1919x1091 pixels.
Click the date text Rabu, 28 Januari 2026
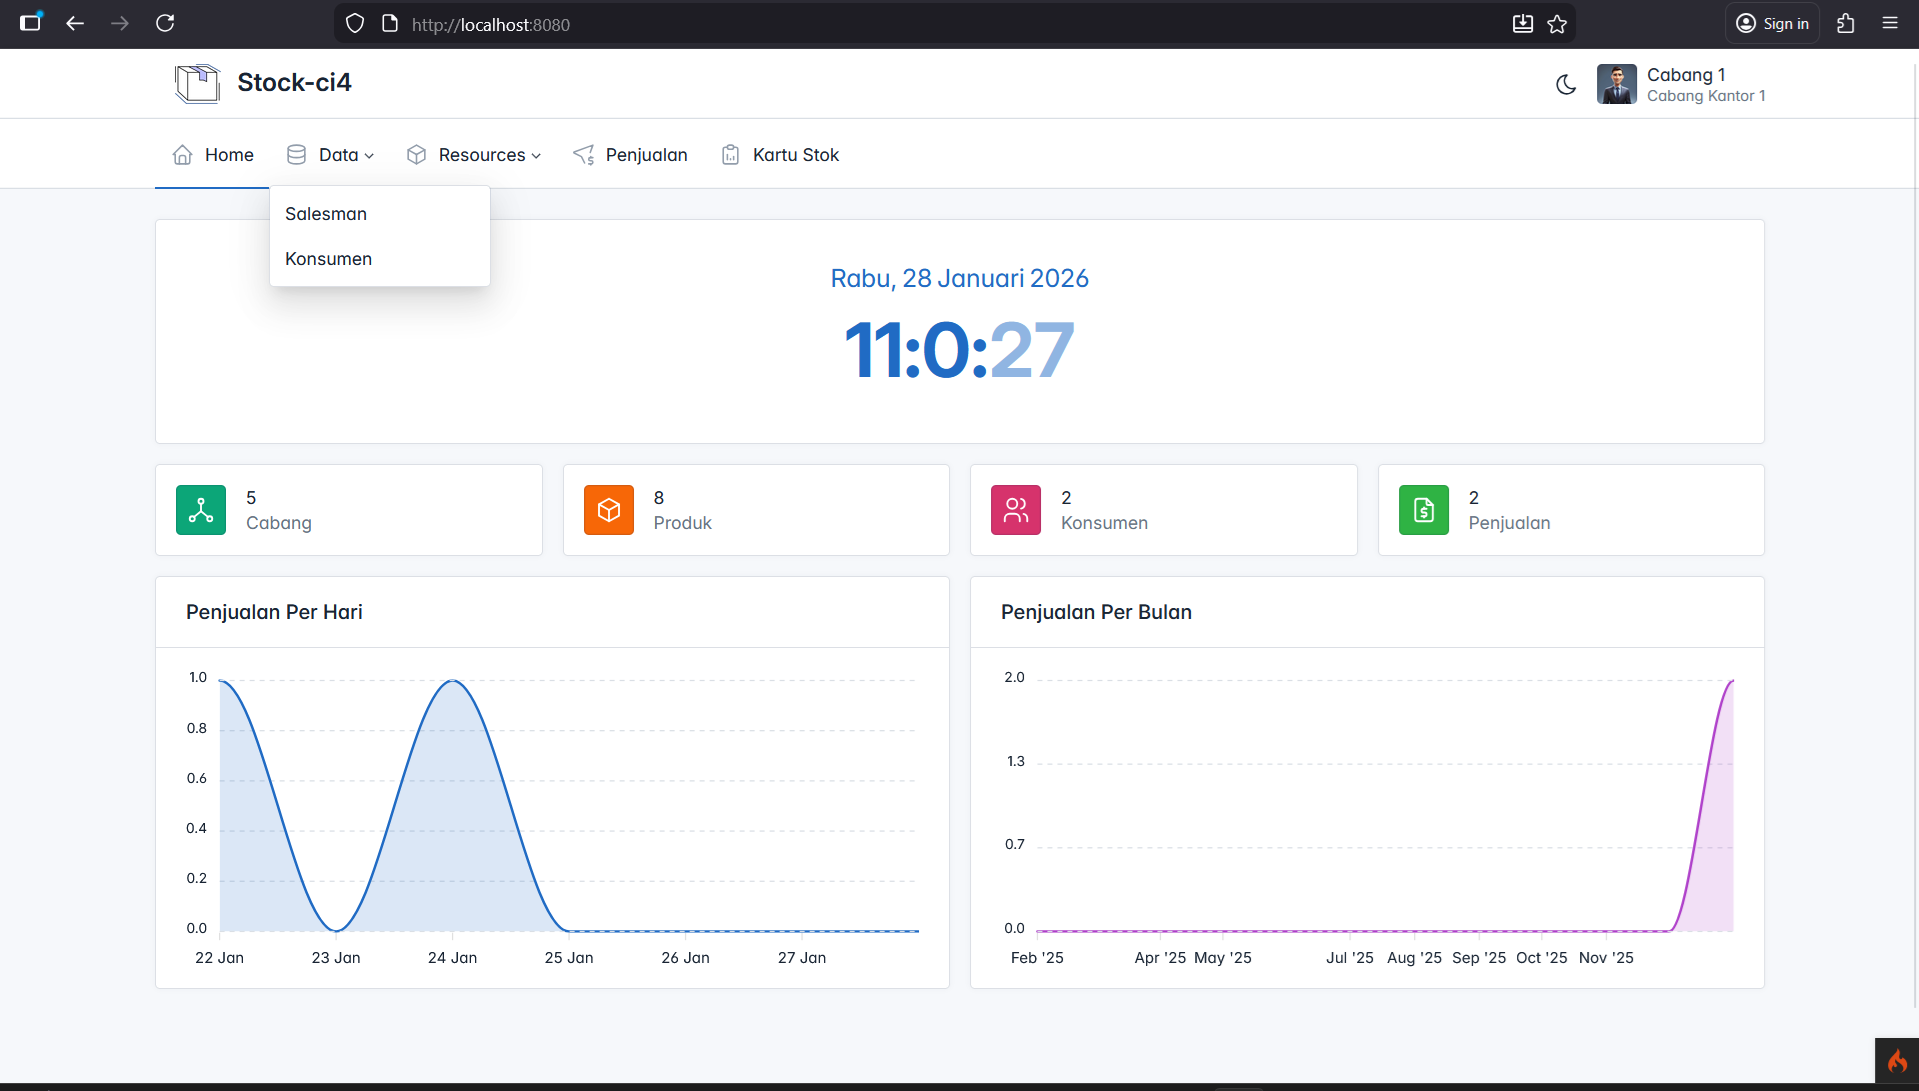click(x=959, y=278)
